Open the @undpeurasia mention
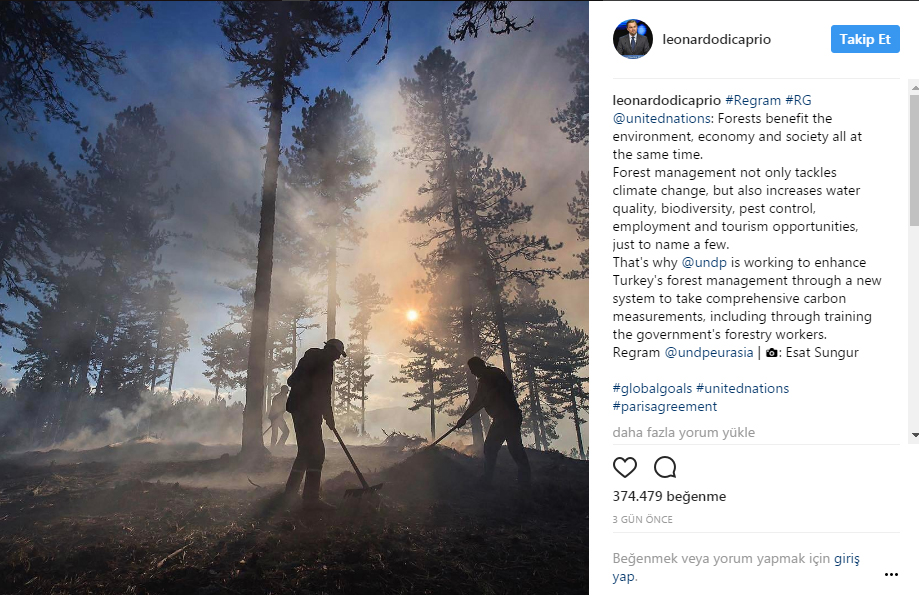 [709, 352]
